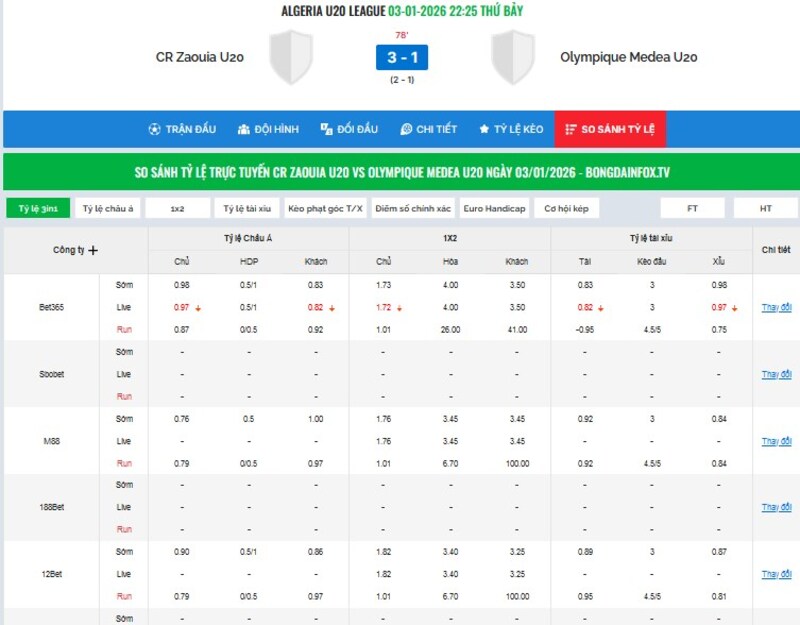Click Thay đổi link for M88

tap(776, 441)
